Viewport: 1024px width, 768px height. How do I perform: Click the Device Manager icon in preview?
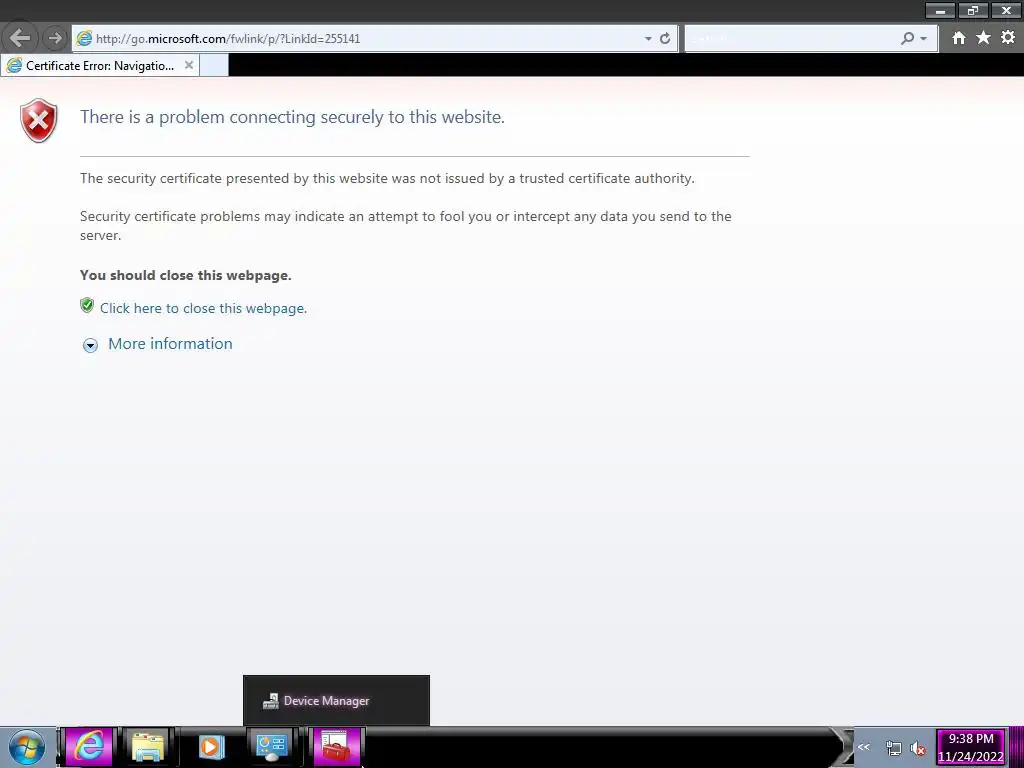[x=270, y=701]
